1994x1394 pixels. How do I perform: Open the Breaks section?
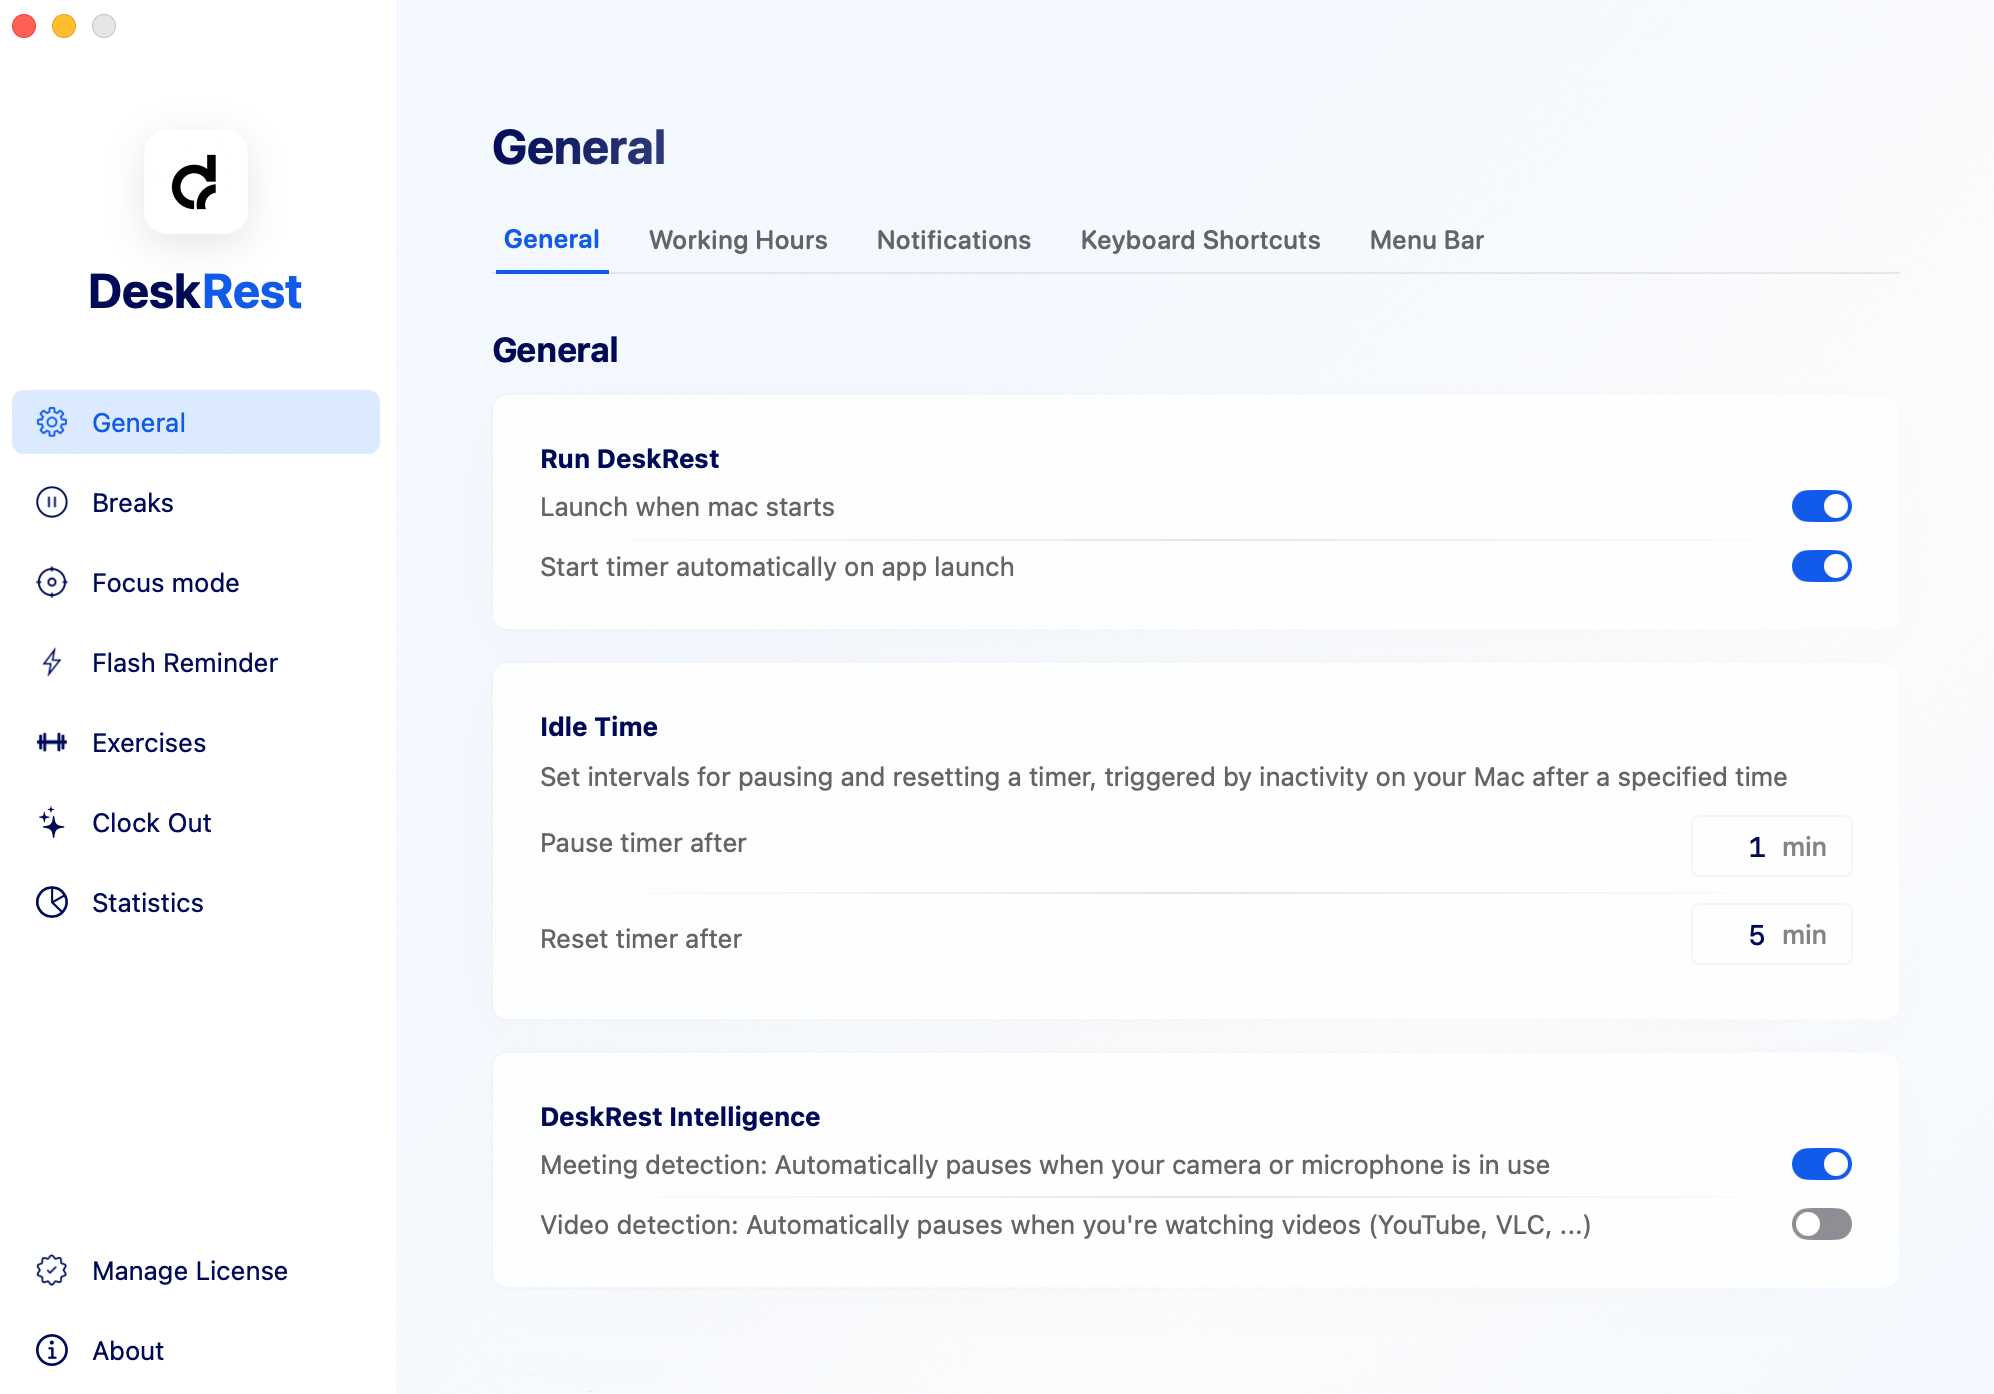click(x=196, y=502)
